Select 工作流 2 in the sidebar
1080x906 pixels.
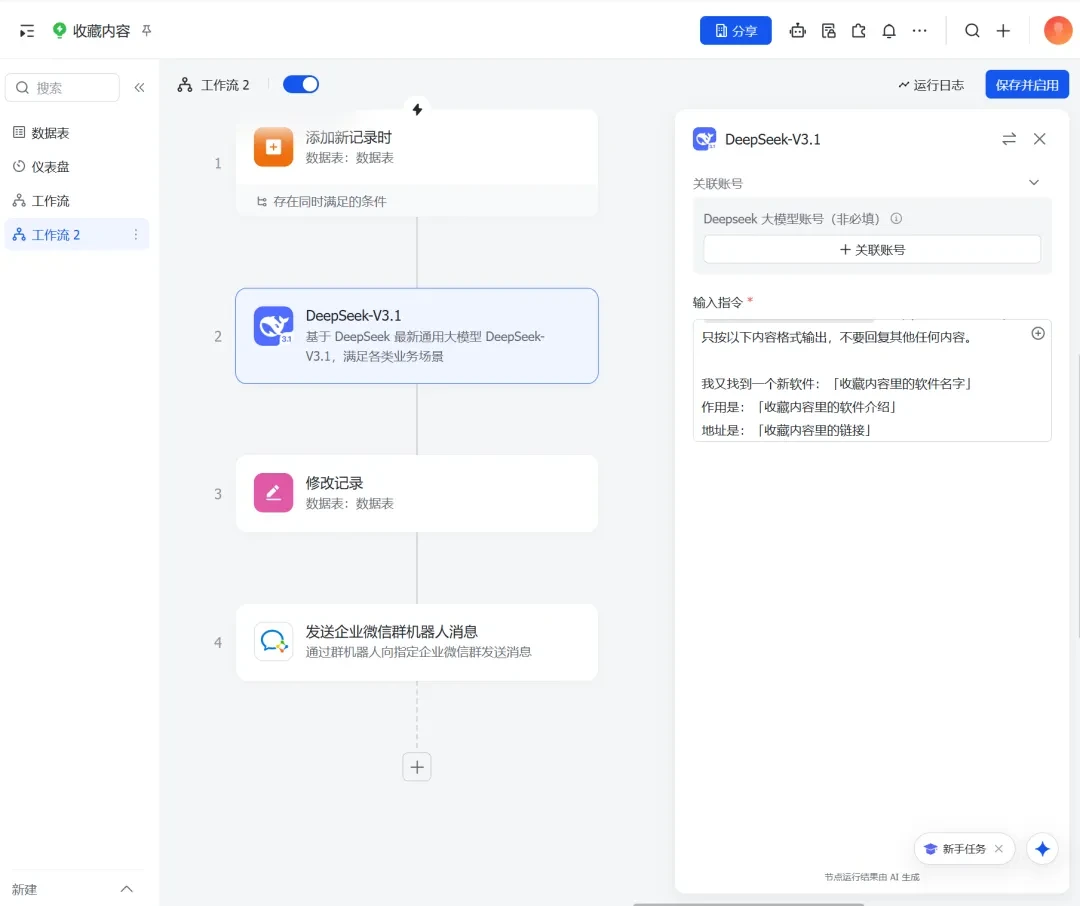click(77, 235)
